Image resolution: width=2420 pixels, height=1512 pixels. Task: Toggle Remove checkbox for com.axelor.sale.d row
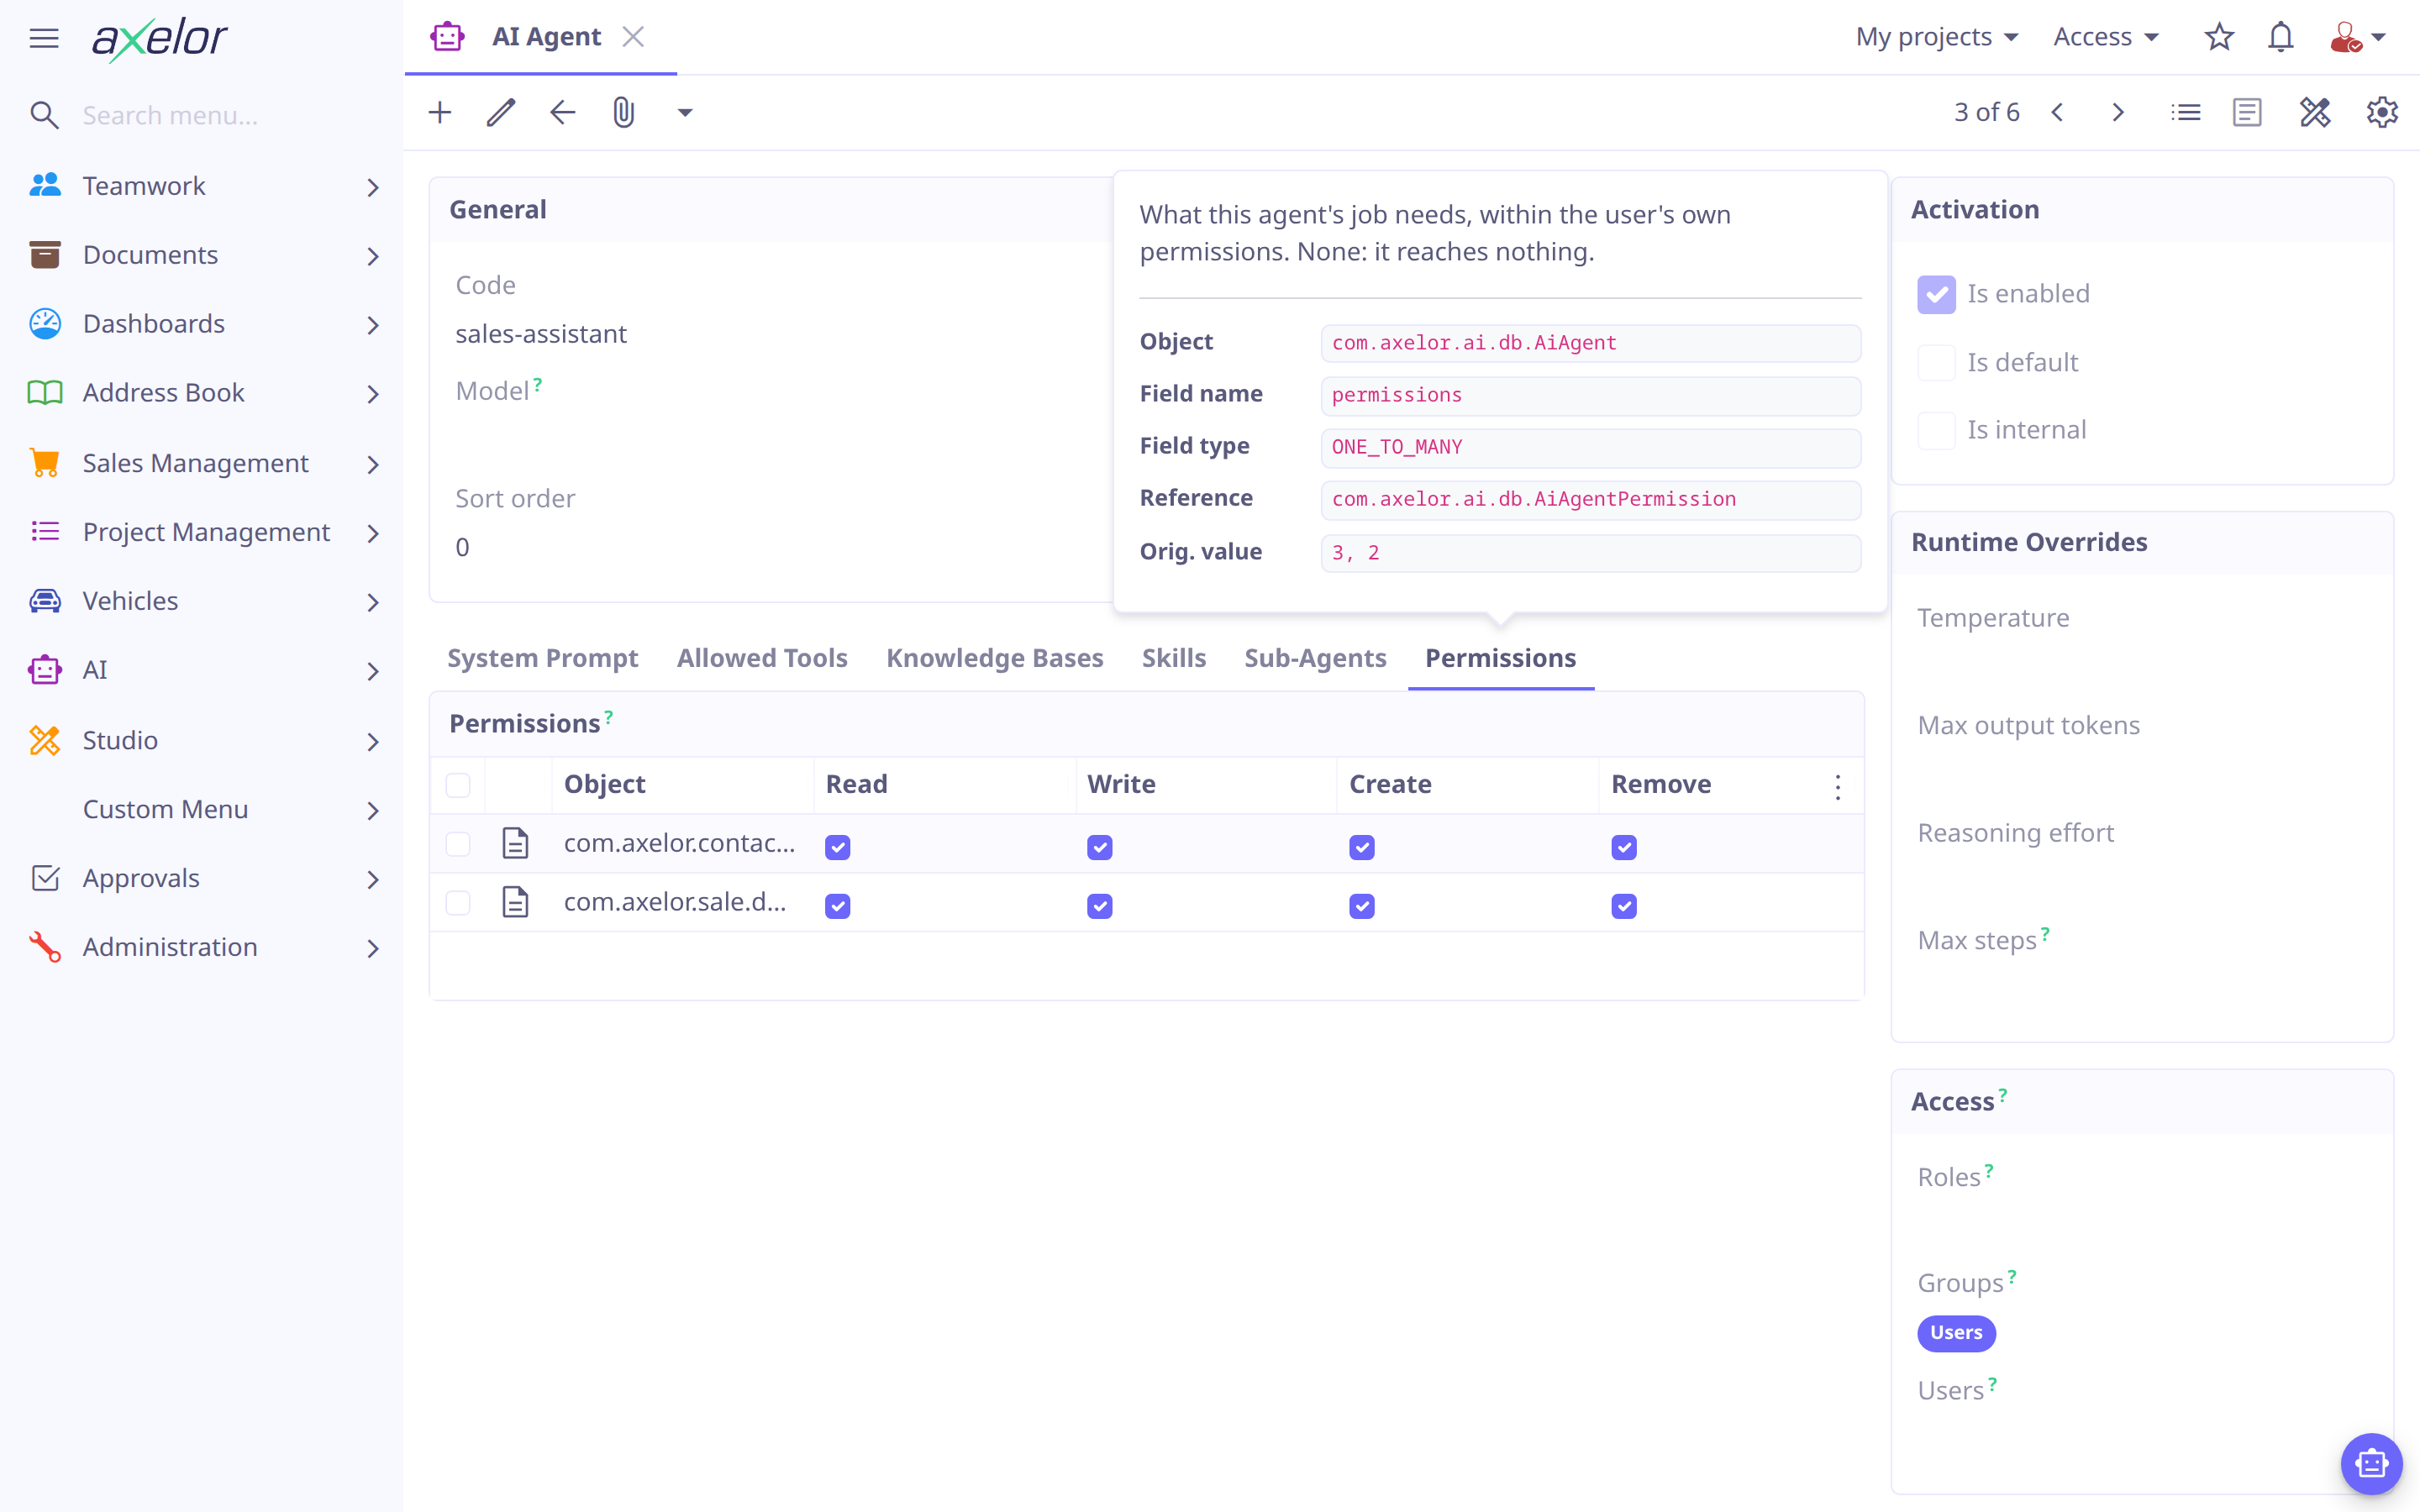[x=1624, y=906]
